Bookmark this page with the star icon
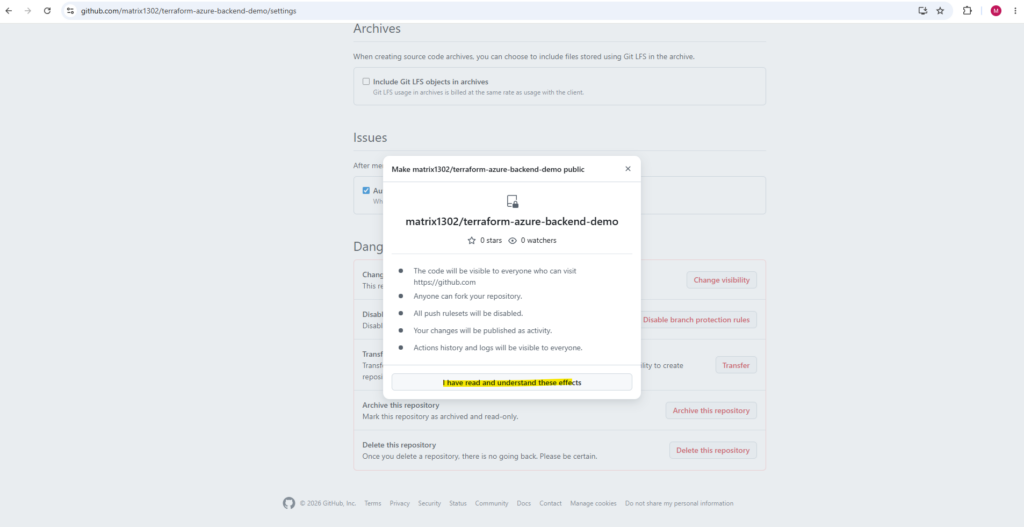The width and height of the screenshot is (1024, 527). coord(940,10)
